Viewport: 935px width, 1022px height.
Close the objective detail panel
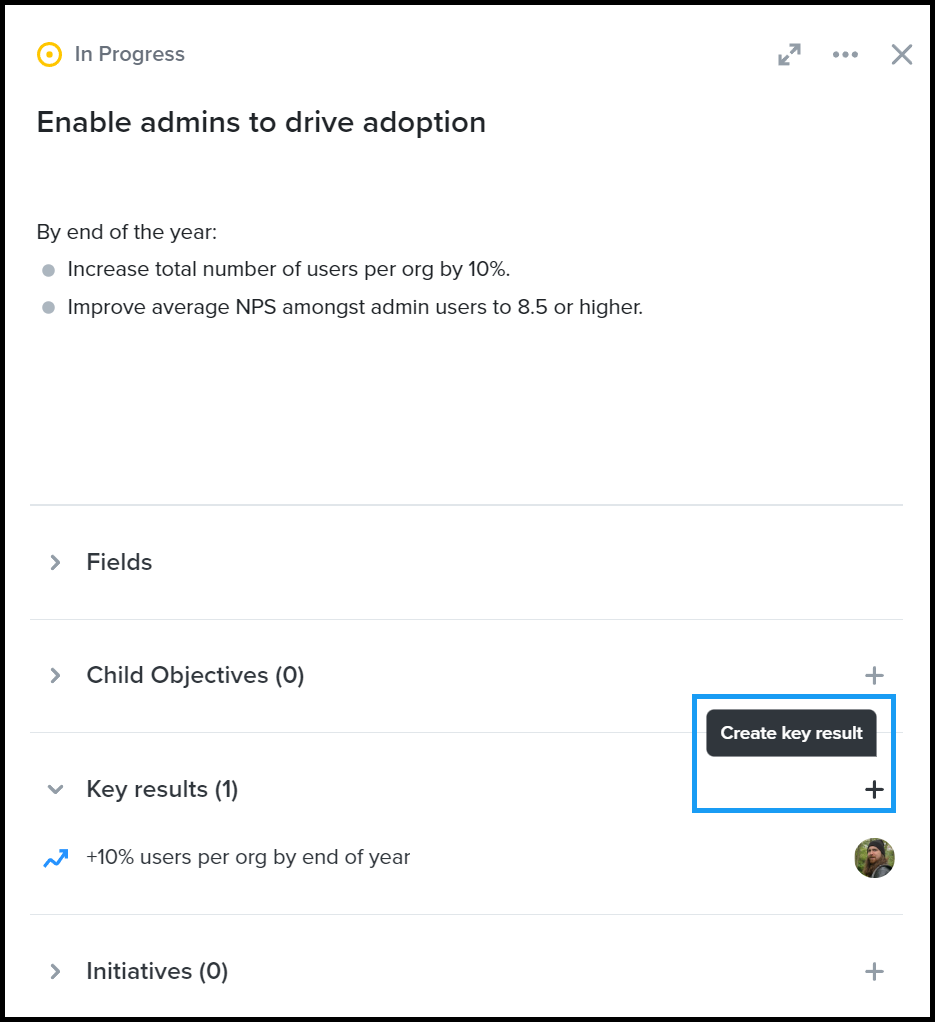[901, 55]
